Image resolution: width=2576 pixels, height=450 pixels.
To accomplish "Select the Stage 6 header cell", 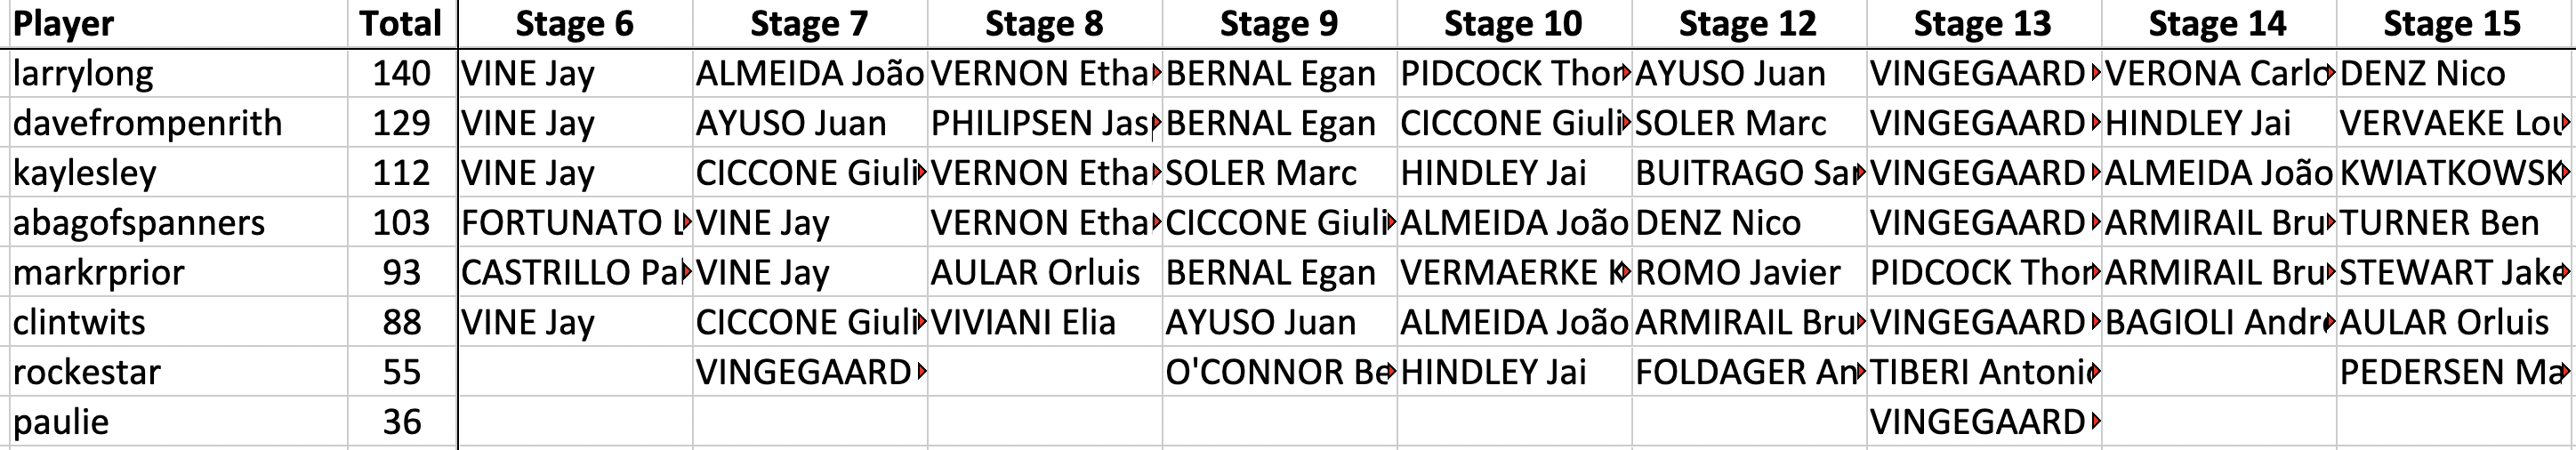I will pos(575,23).
